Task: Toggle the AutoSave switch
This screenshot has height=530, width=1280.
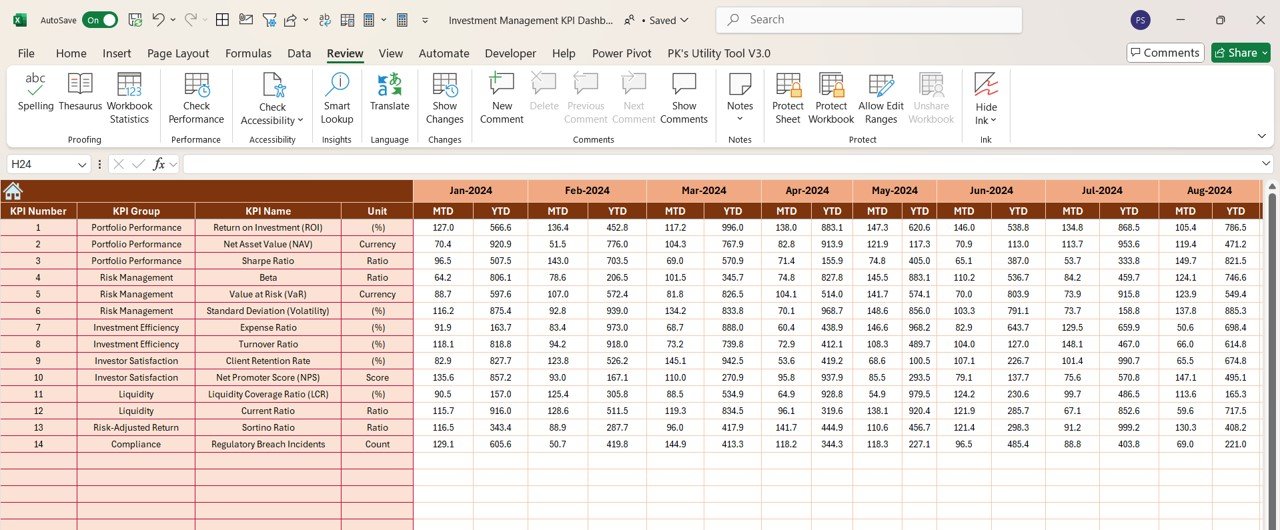Action: [99, 20]
